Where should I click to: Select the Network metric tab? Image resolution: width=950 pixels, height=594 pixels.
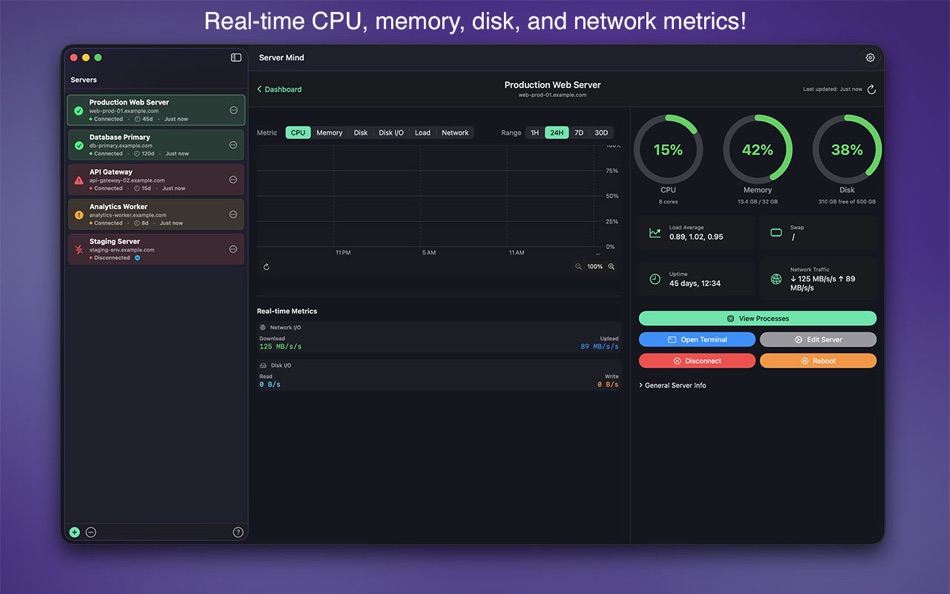pos(455,132)
